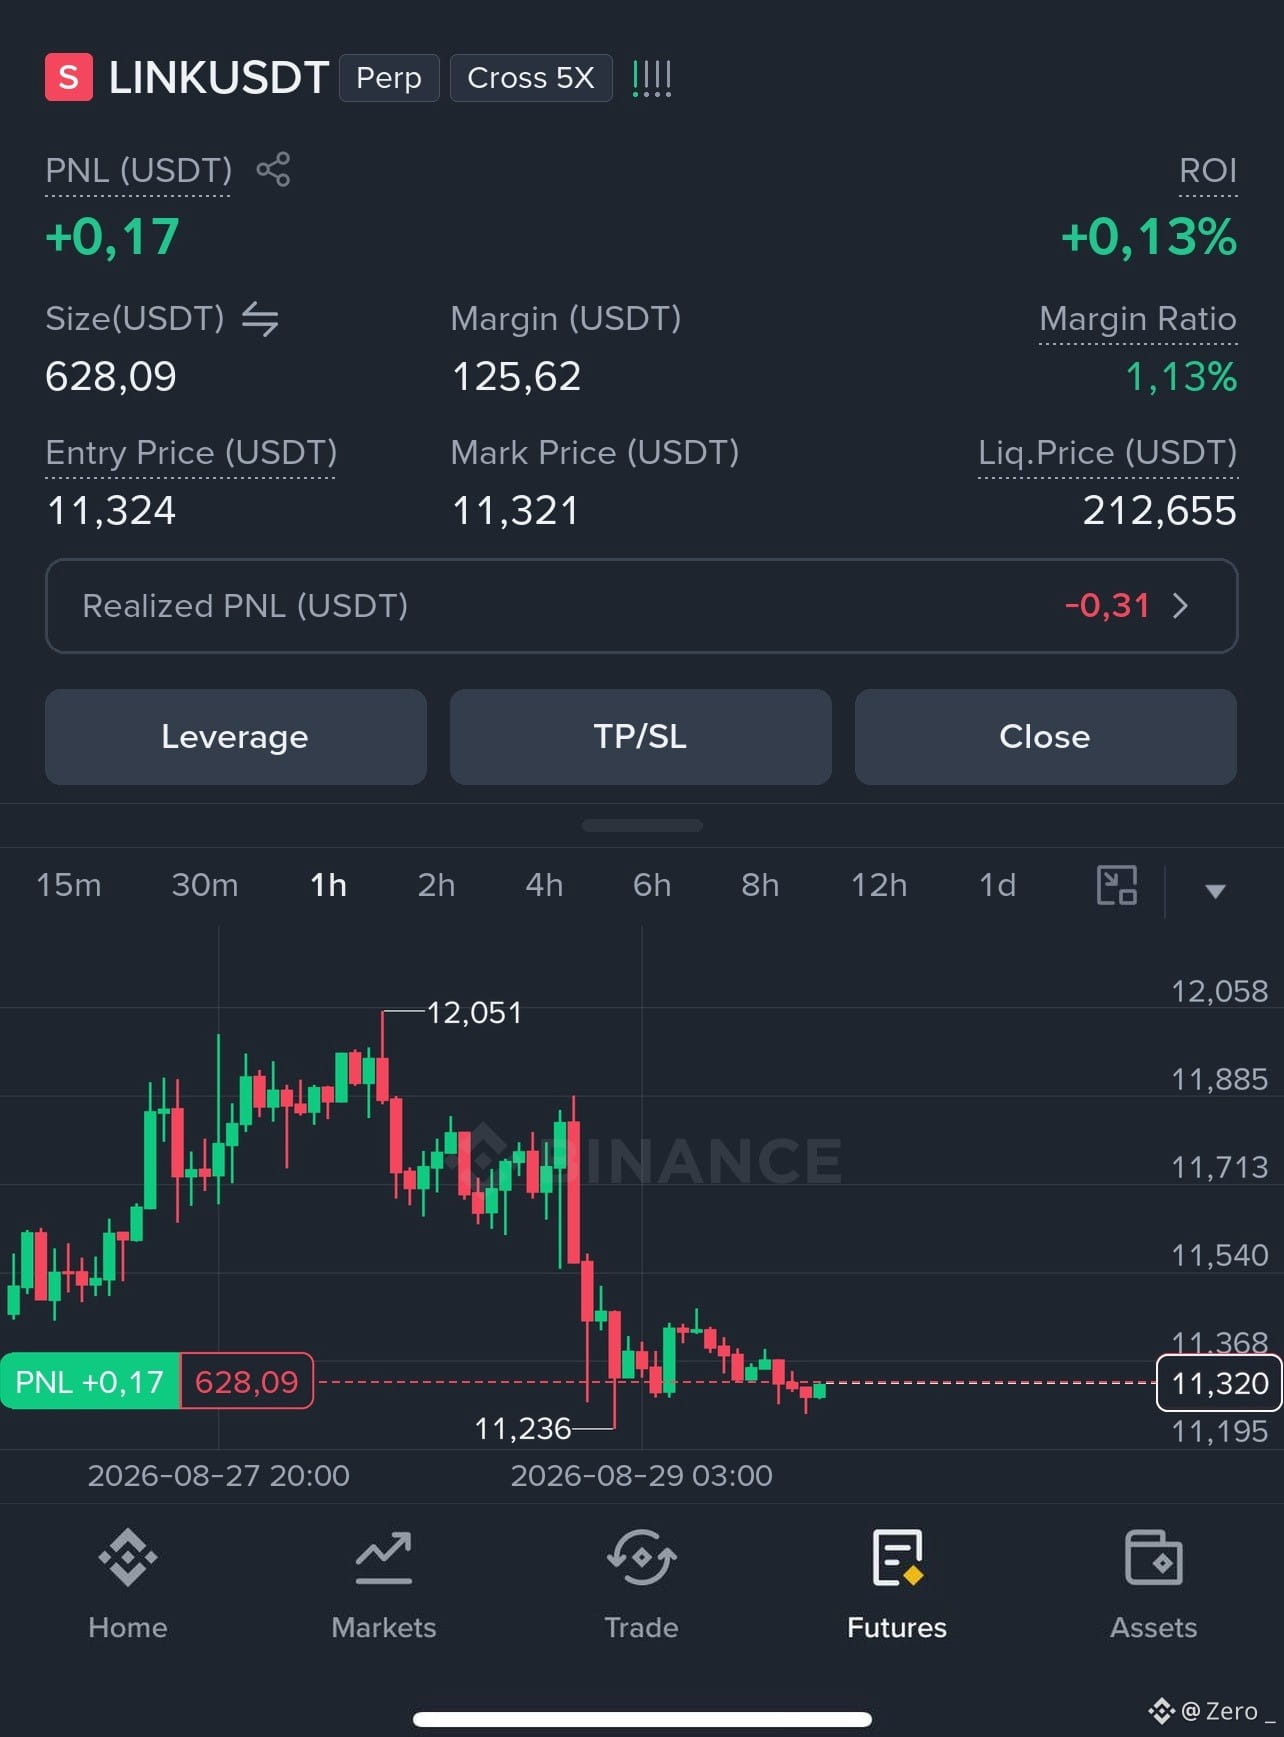Switch chart to 8h interval
Screen dimensions: 1284x1737
760,885
